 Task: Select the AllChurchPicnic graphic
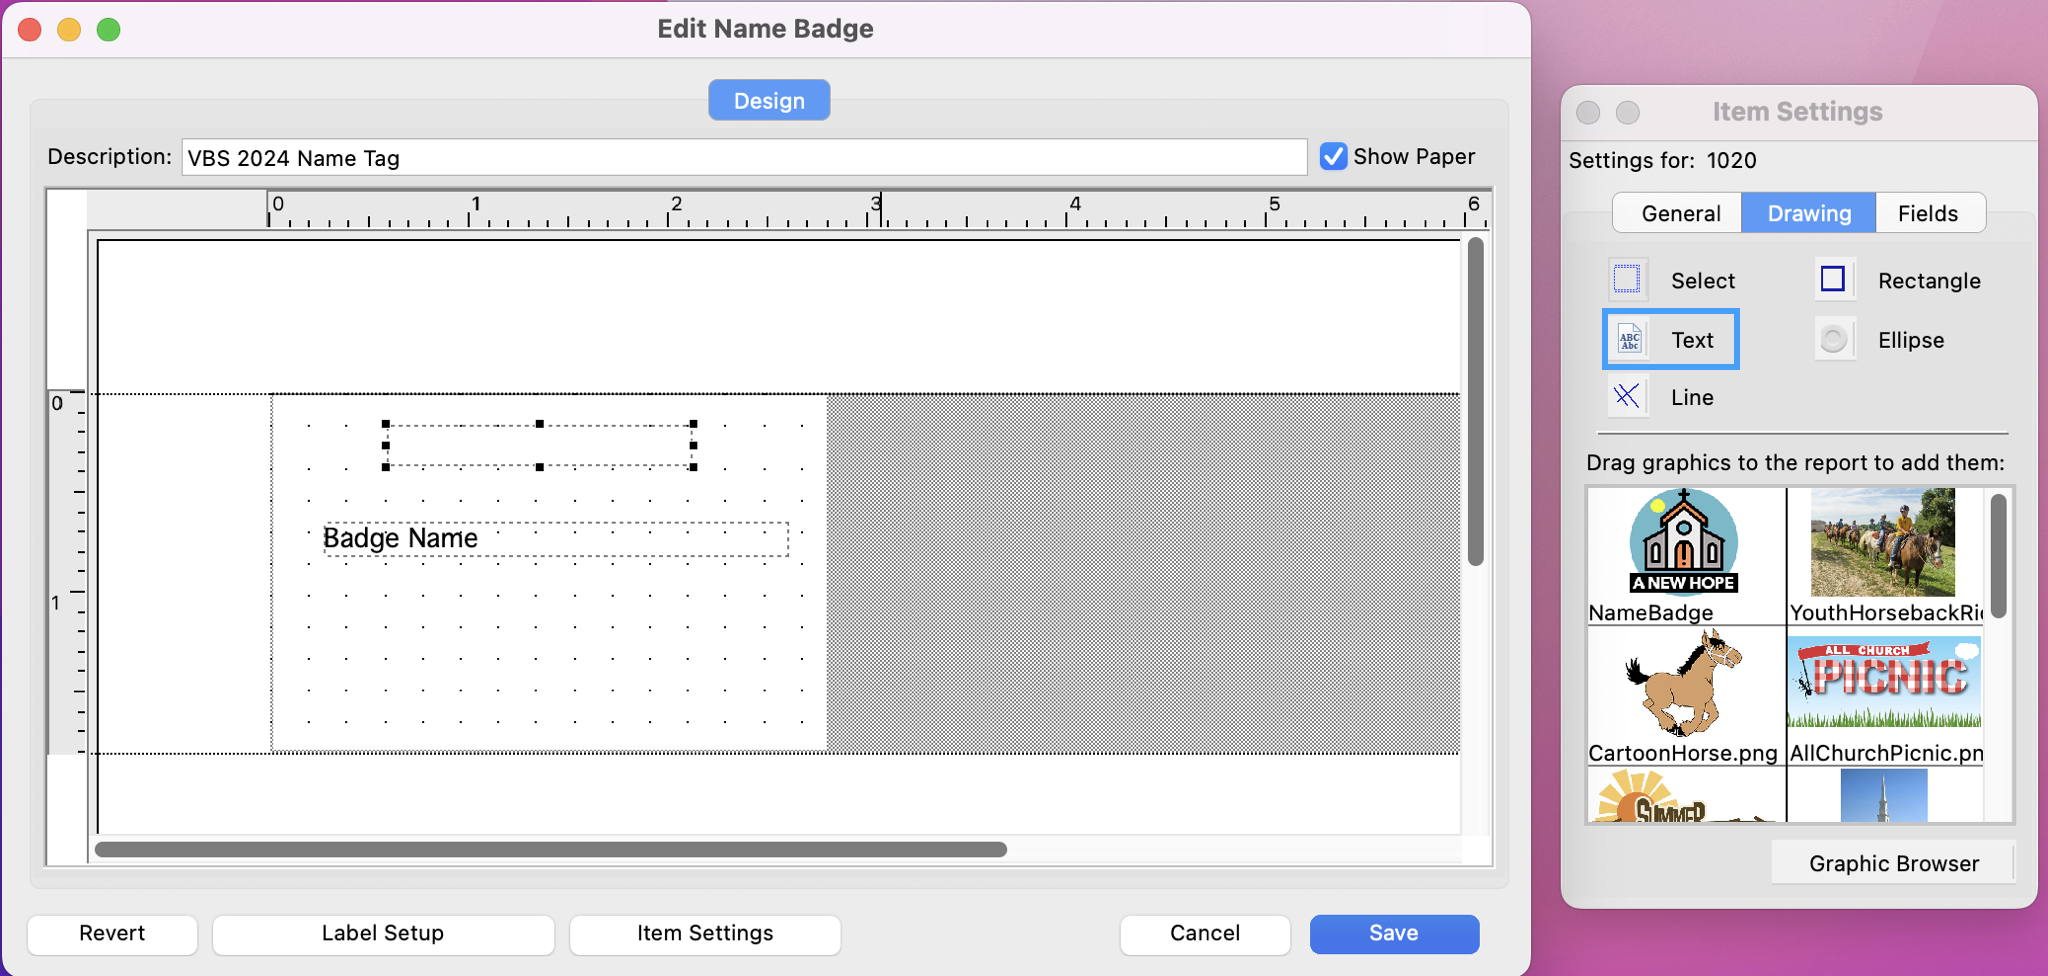[x=1883, y=682]
